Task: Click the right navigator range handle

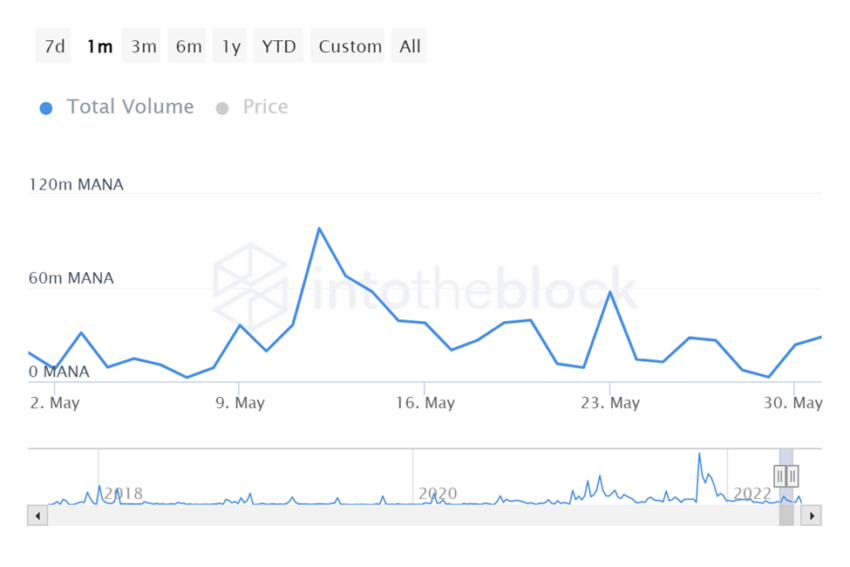Action: (793, 476)
